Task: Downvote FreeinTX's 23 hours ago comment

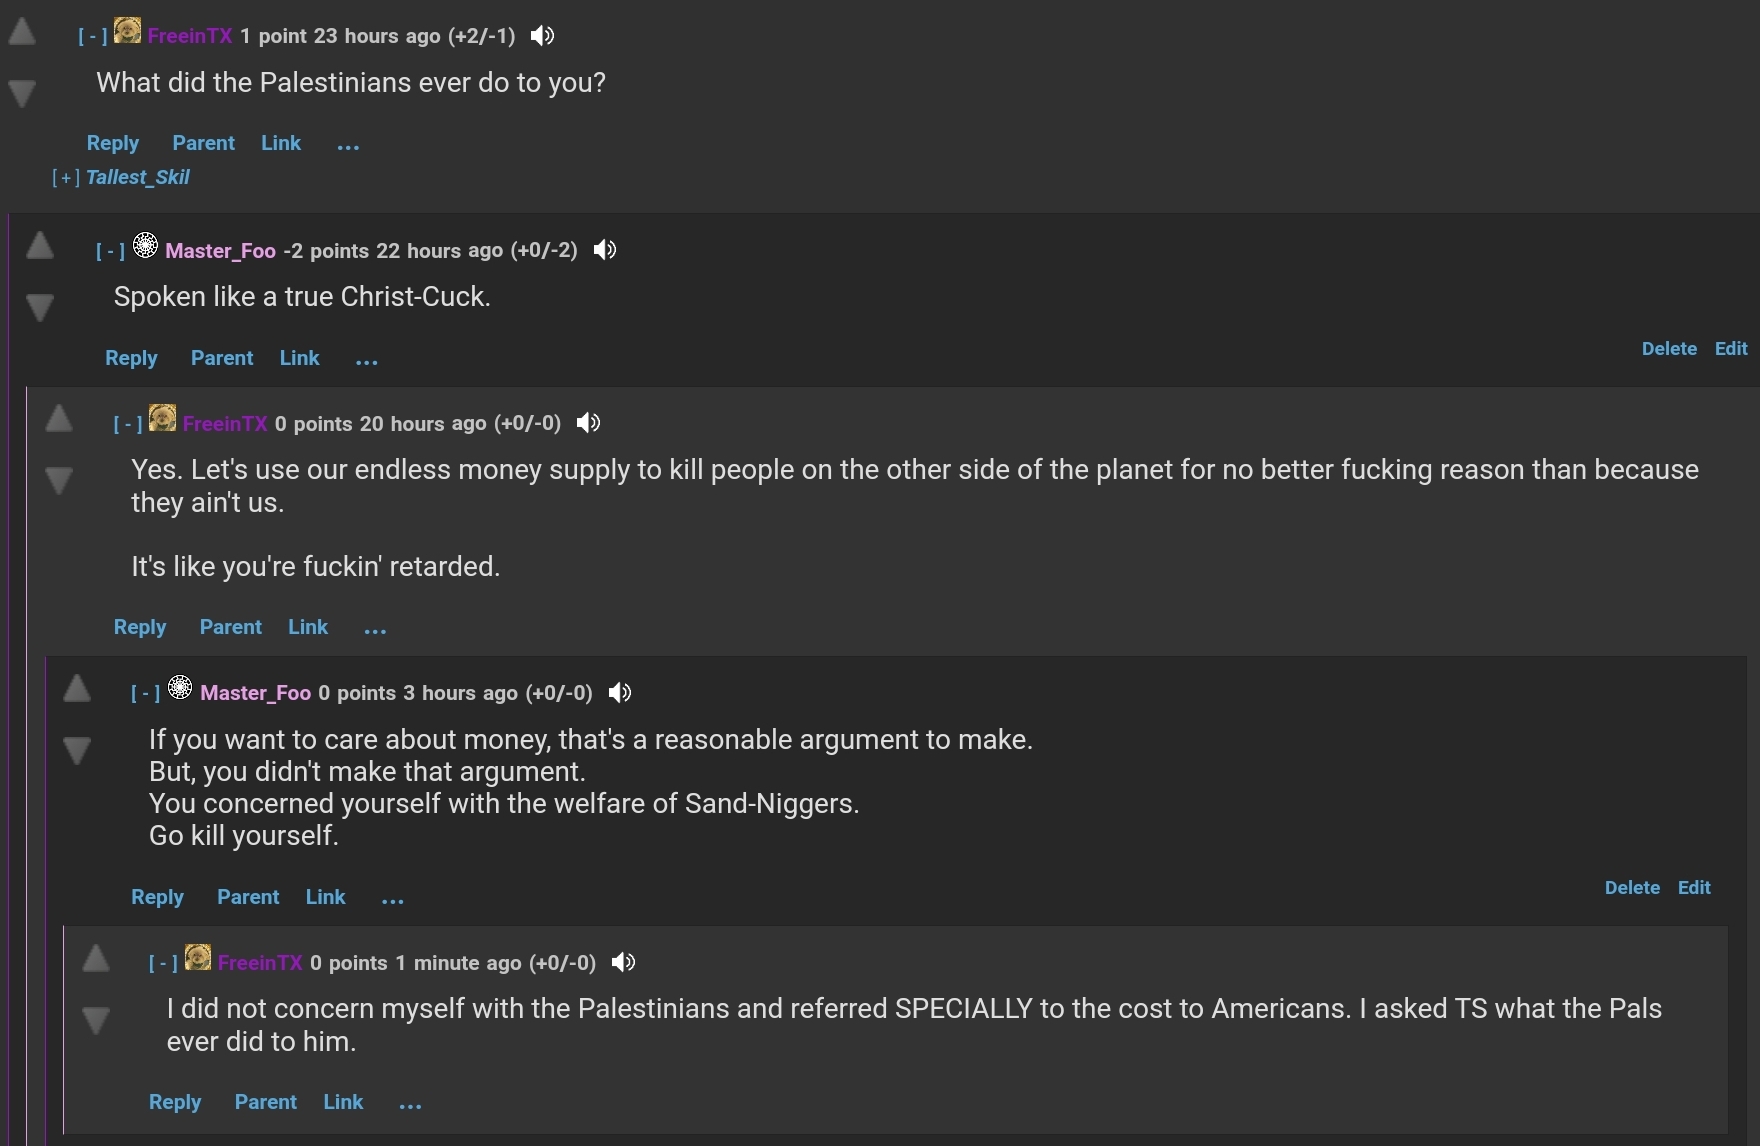Action: pos(22,93)
